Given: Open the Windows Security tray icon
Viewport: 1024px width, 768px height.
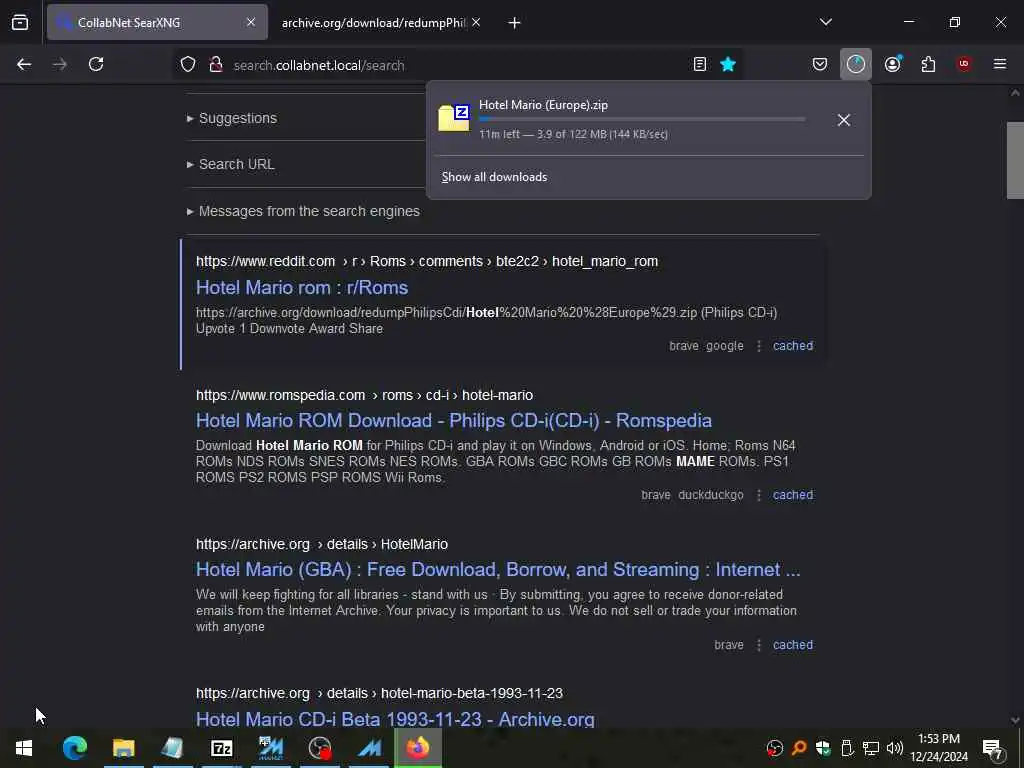Looking at the screenshot, I should (x=823, y=748).
